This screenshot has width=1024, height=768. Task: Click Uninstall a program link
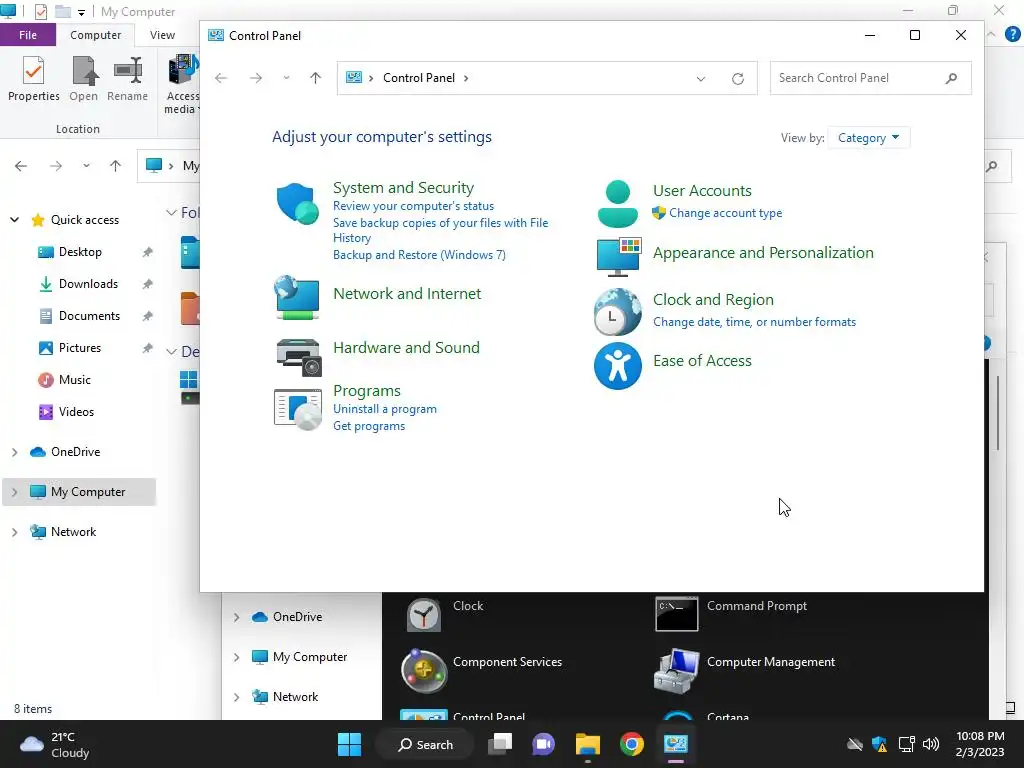385,409
